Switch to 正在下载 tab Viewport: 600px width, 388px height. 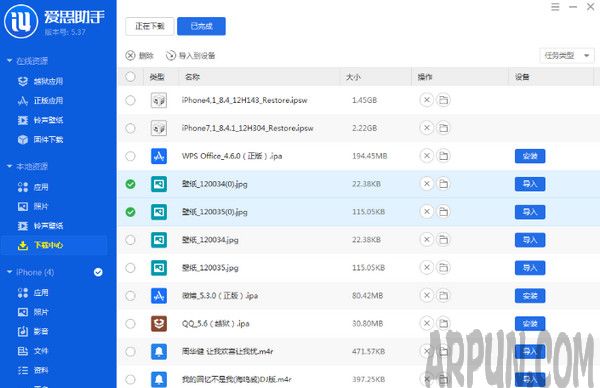point(150,26)
